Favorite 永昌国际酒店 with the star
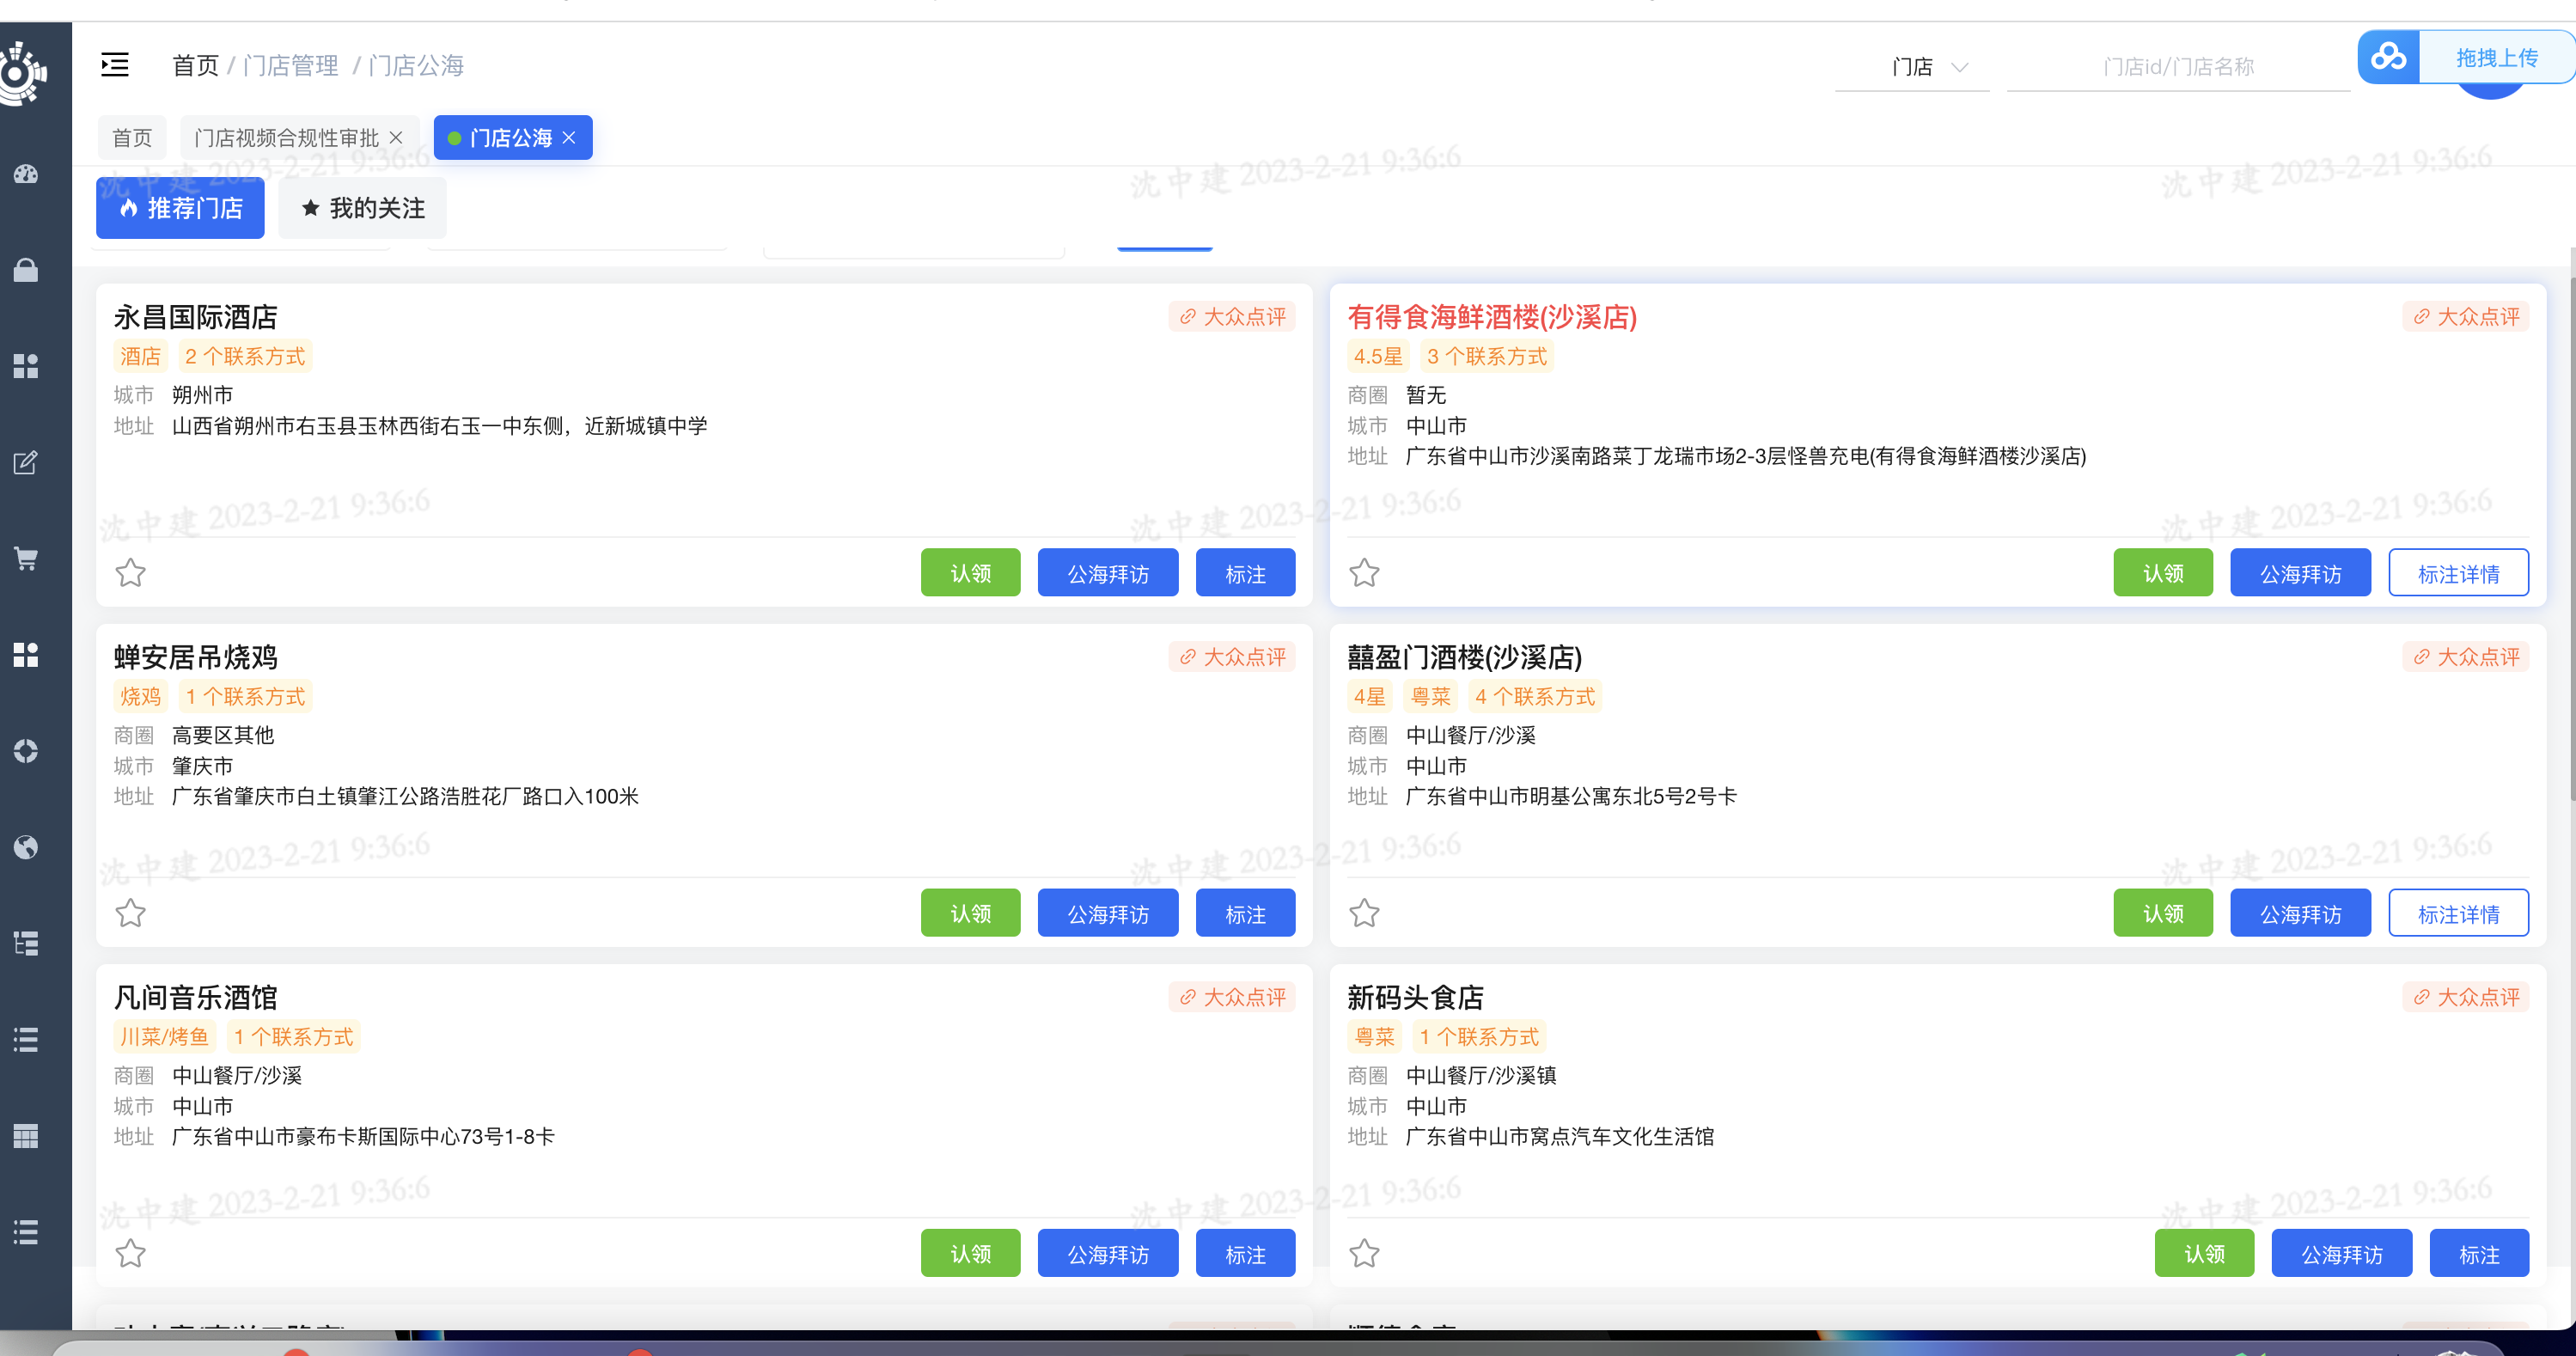2576x1356 pixels. pyautogui.click(x=130, y=573)
